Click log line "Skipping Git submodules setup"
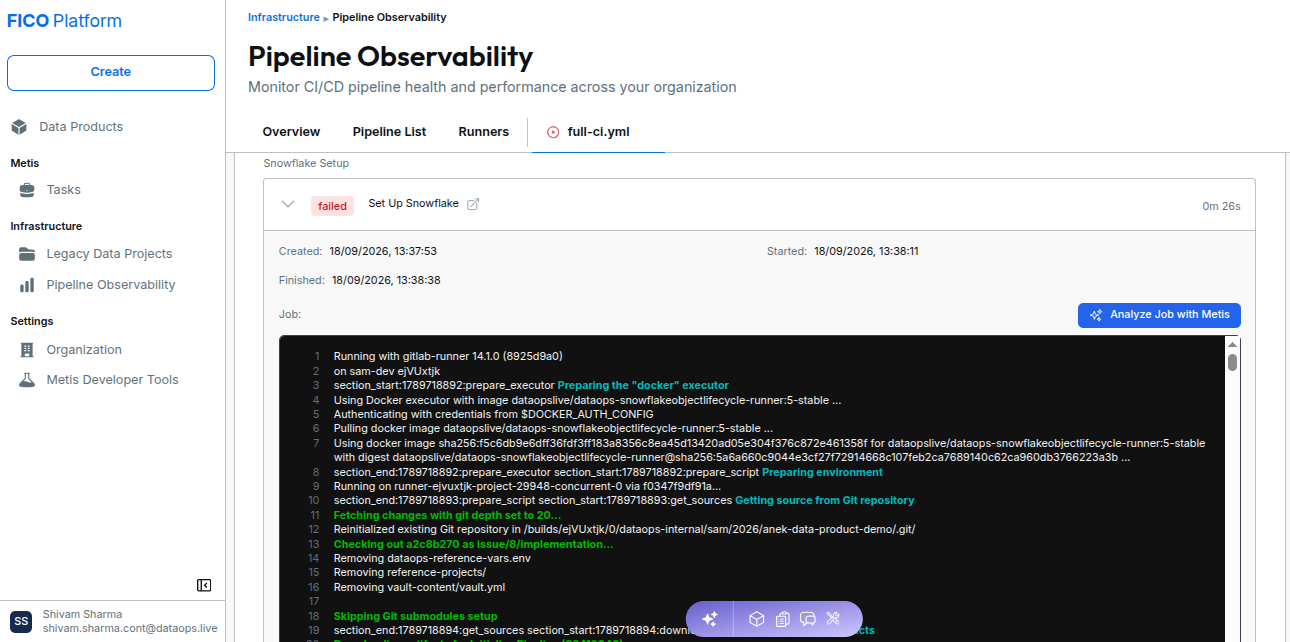 415,616
